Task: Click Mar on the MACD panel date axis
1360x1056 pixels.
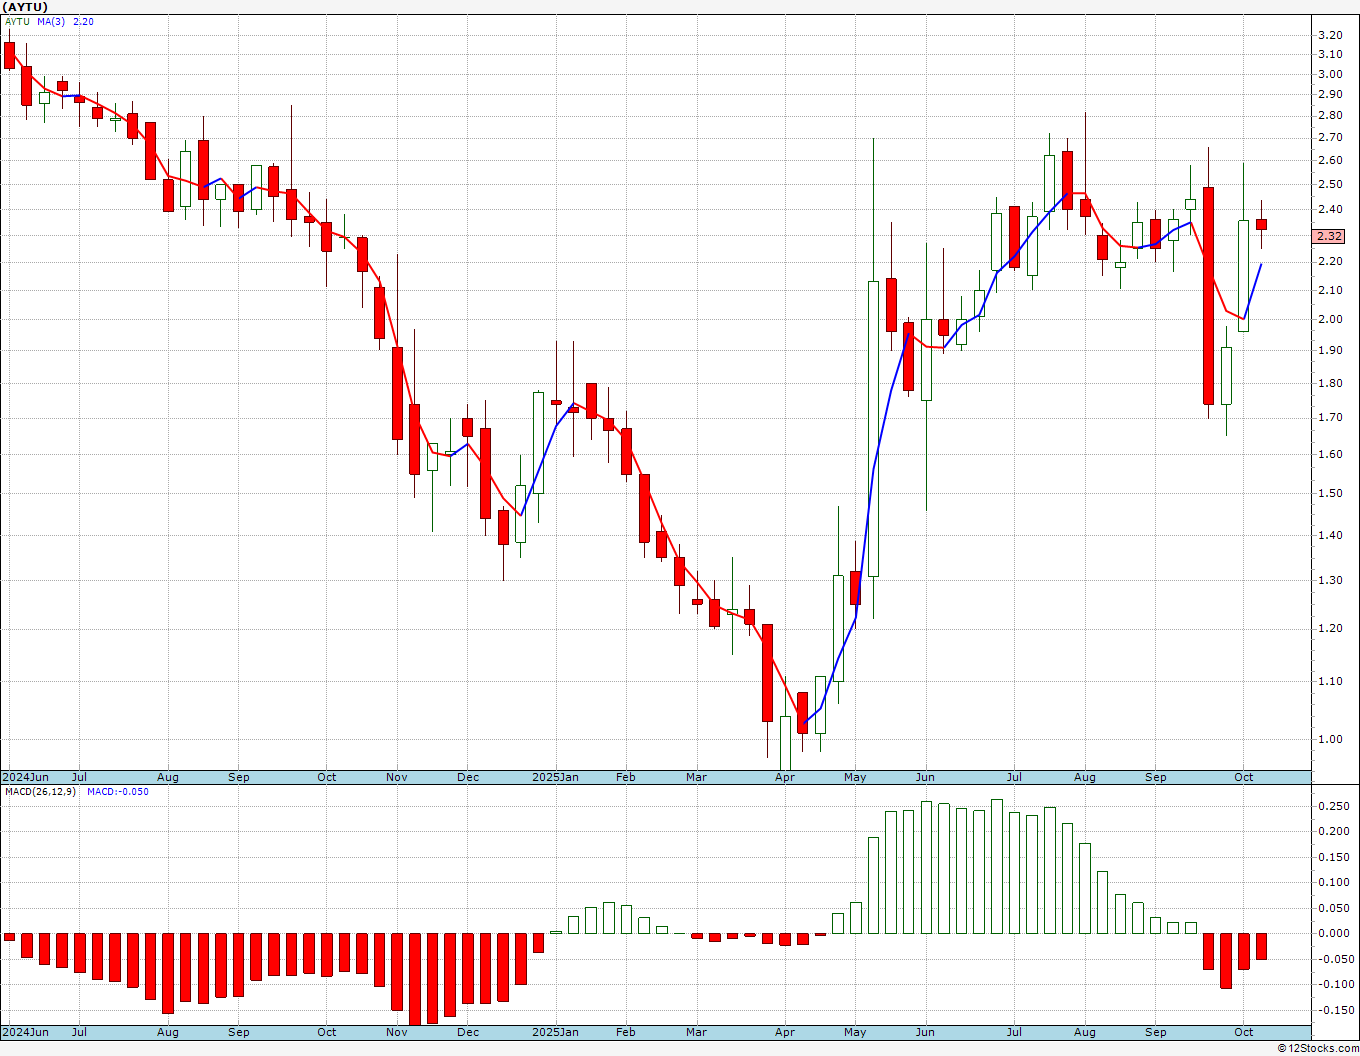Action: click(697, 1032)
